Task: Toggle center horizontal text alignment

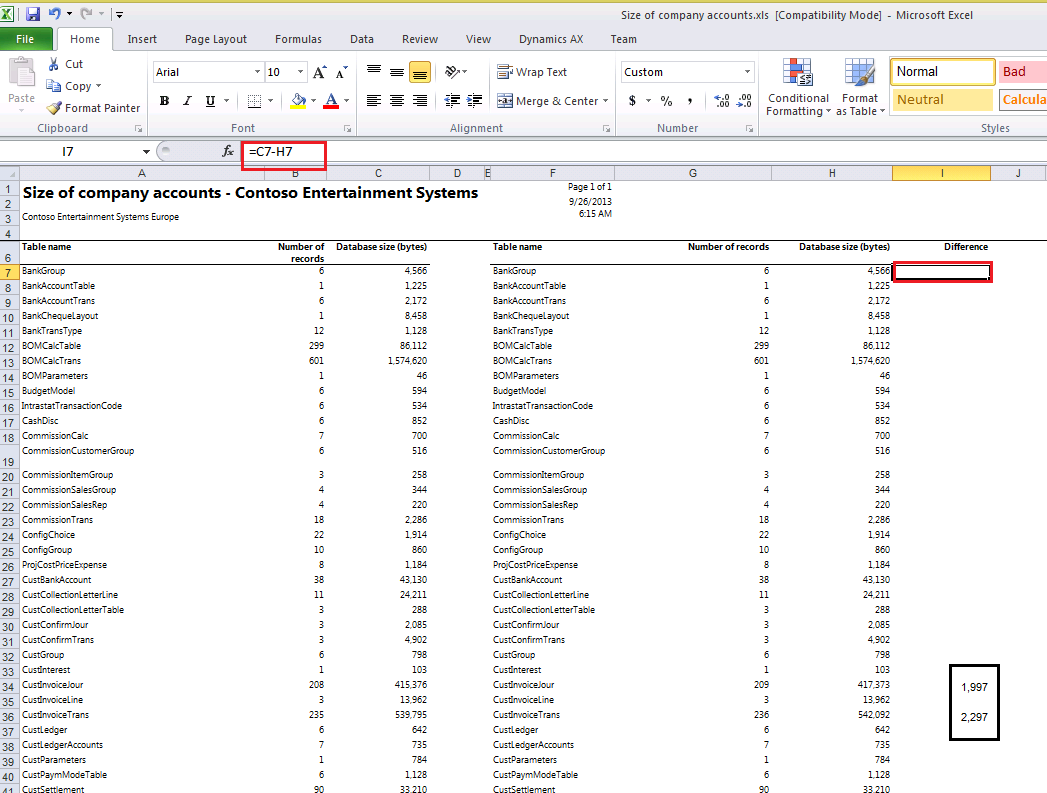Action: pyautogui.click(x=397, y=101)
